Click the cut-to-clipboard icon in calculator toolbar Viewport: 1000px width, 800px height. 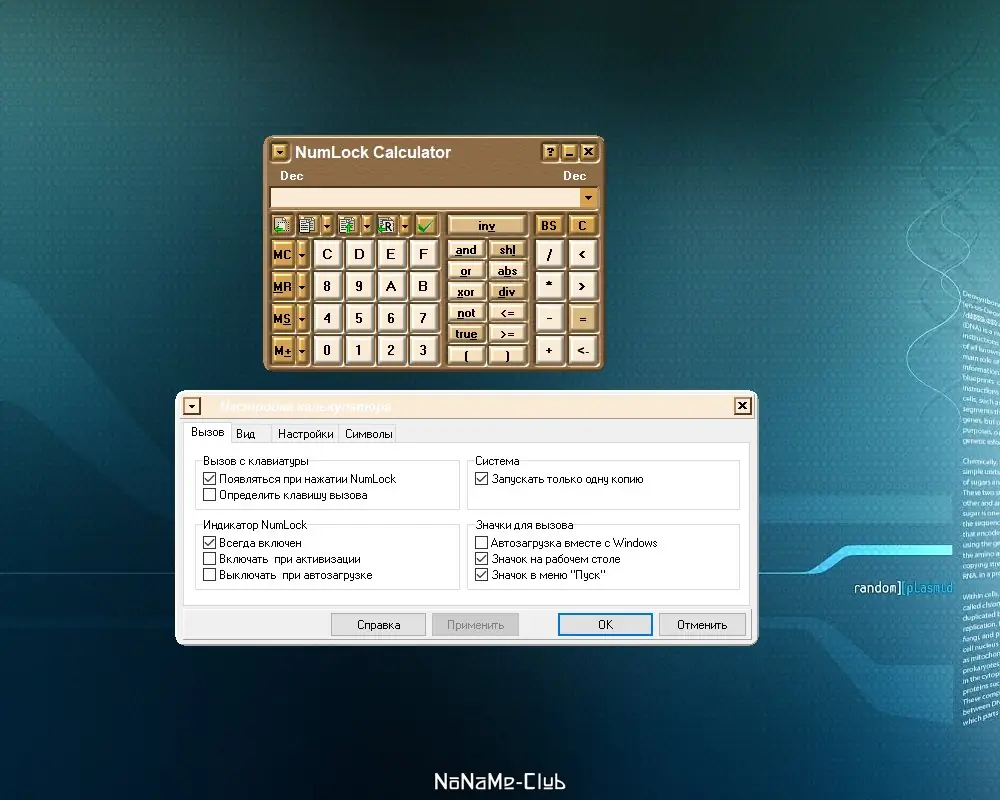pos(281,225)
